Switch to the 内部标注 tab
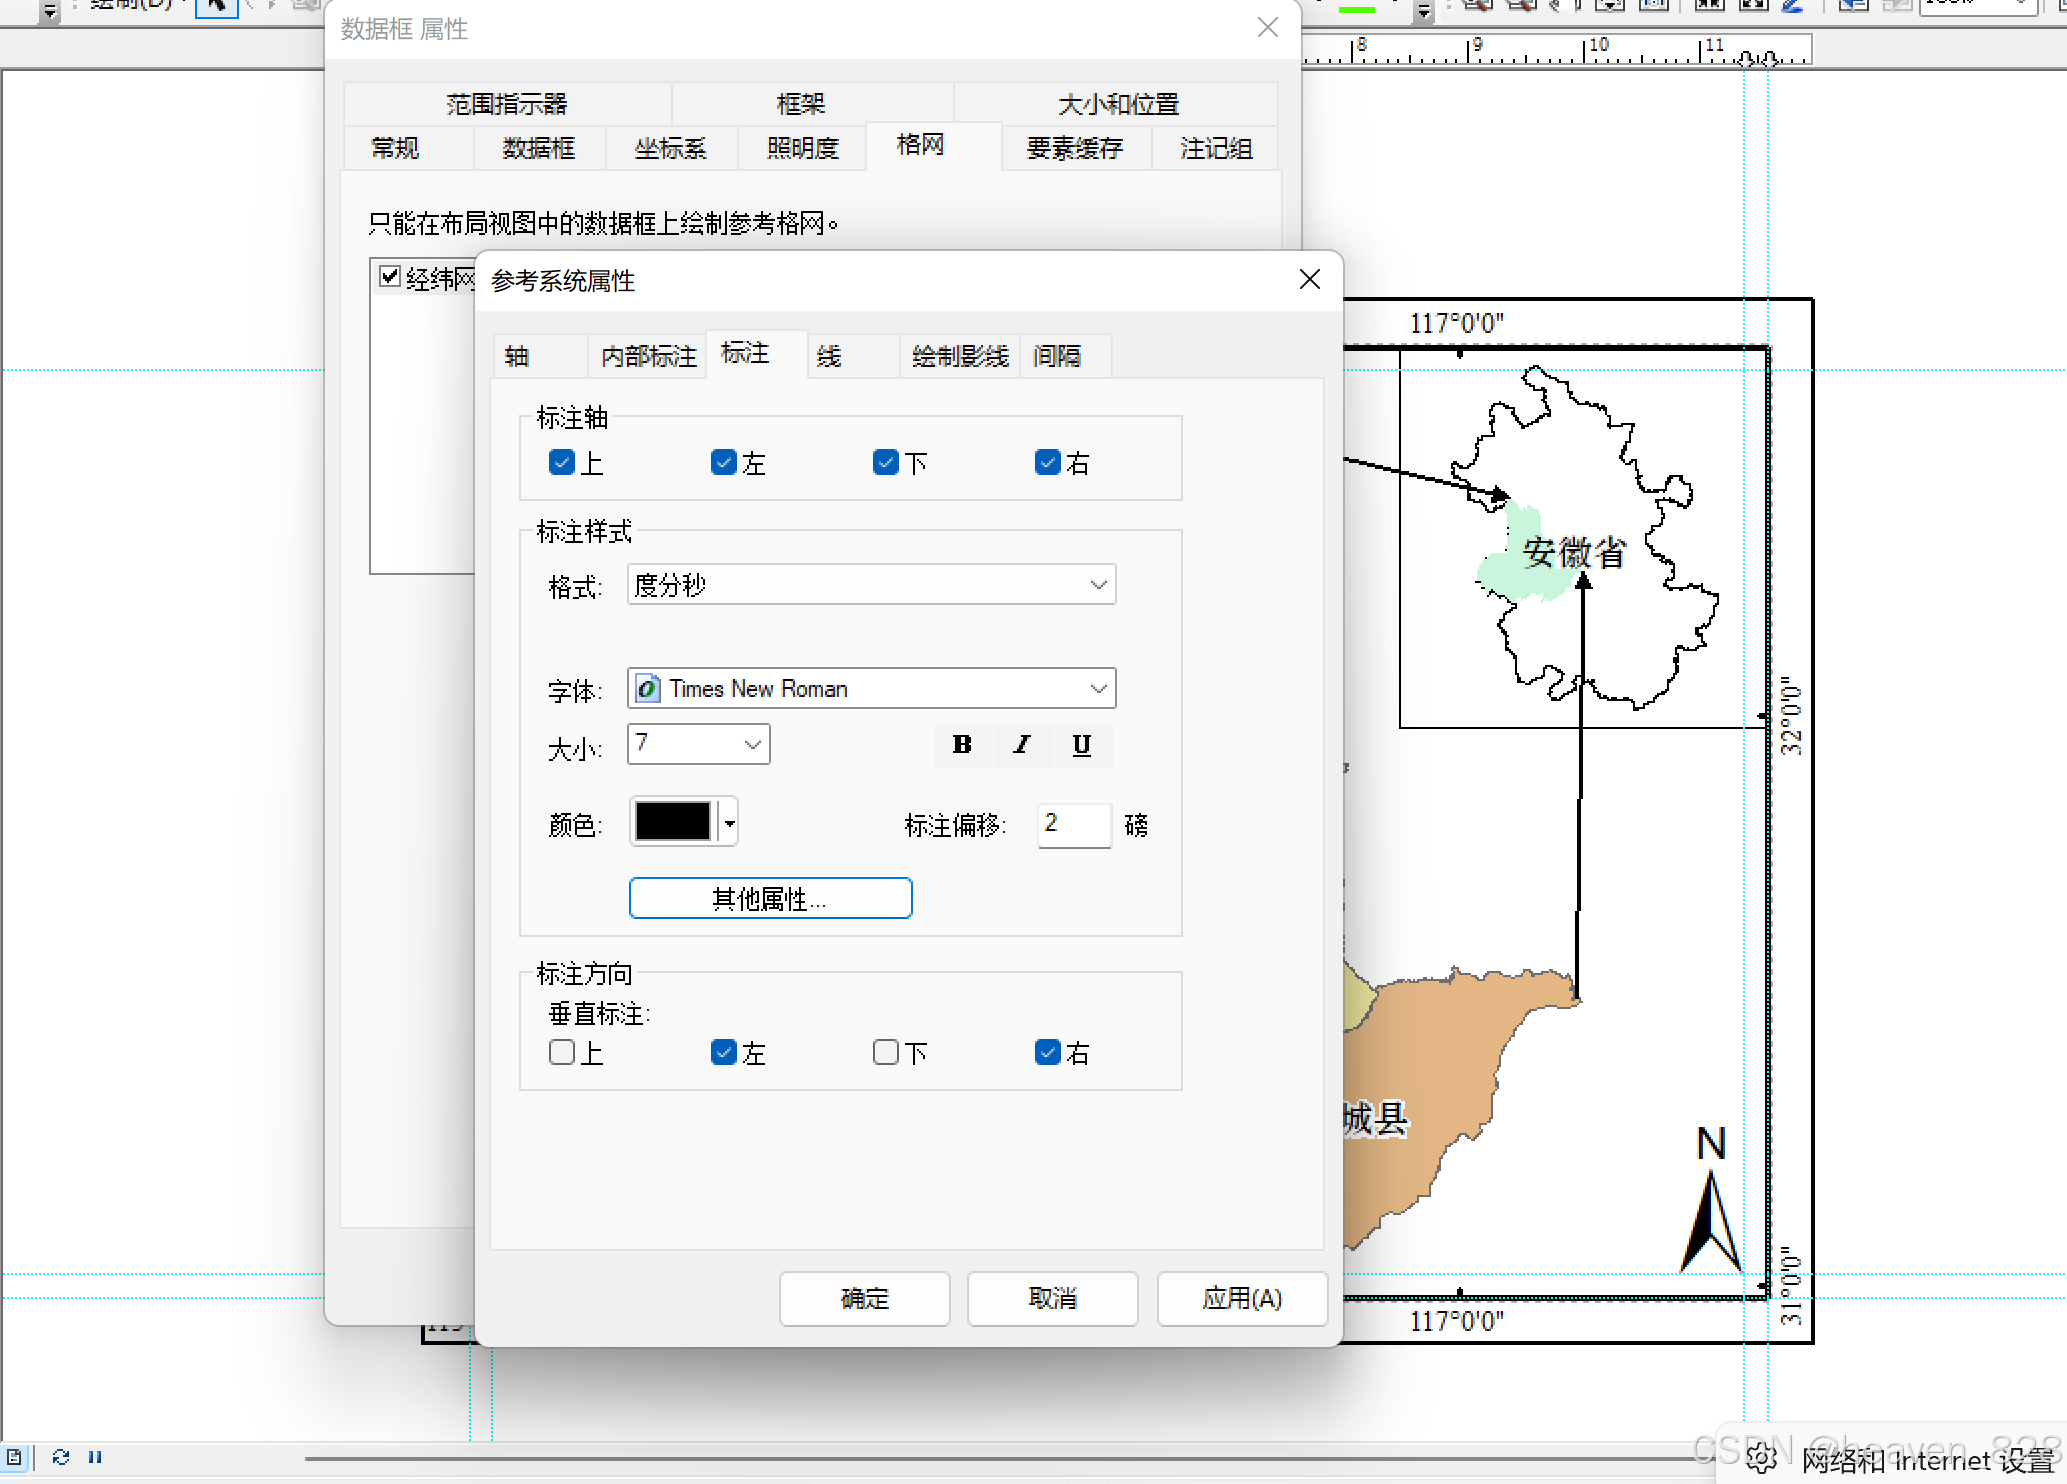 click(648, 356)
